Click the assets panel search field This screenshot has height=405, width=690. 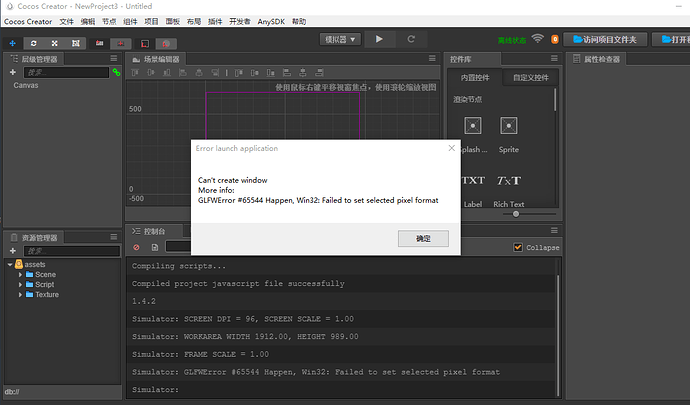[71, 251]
